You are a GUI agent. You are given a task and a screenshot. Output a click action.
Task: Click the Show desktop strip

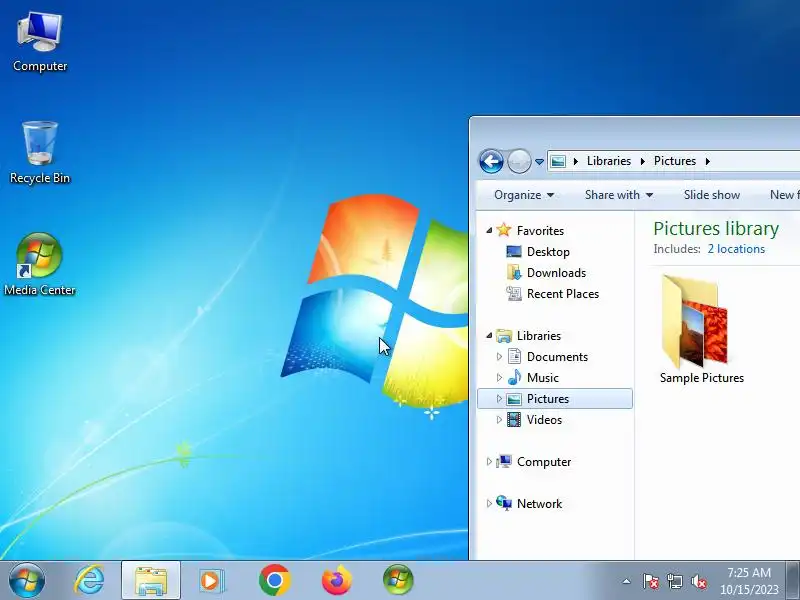click(793, 580)
